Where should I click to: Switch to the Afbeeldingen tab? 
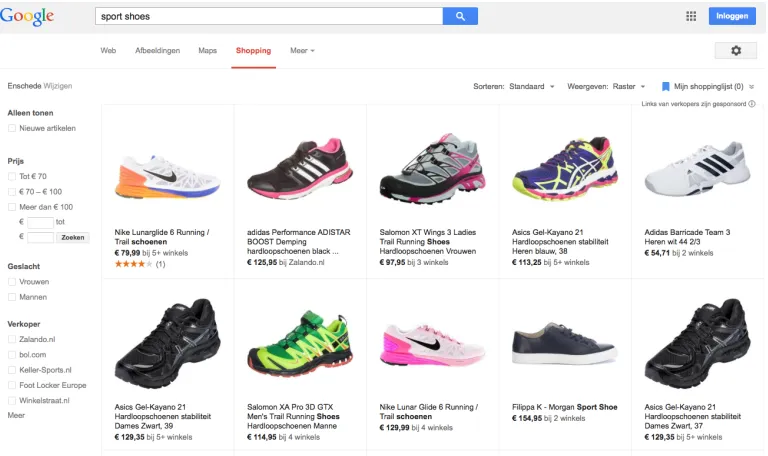point(157,50)
